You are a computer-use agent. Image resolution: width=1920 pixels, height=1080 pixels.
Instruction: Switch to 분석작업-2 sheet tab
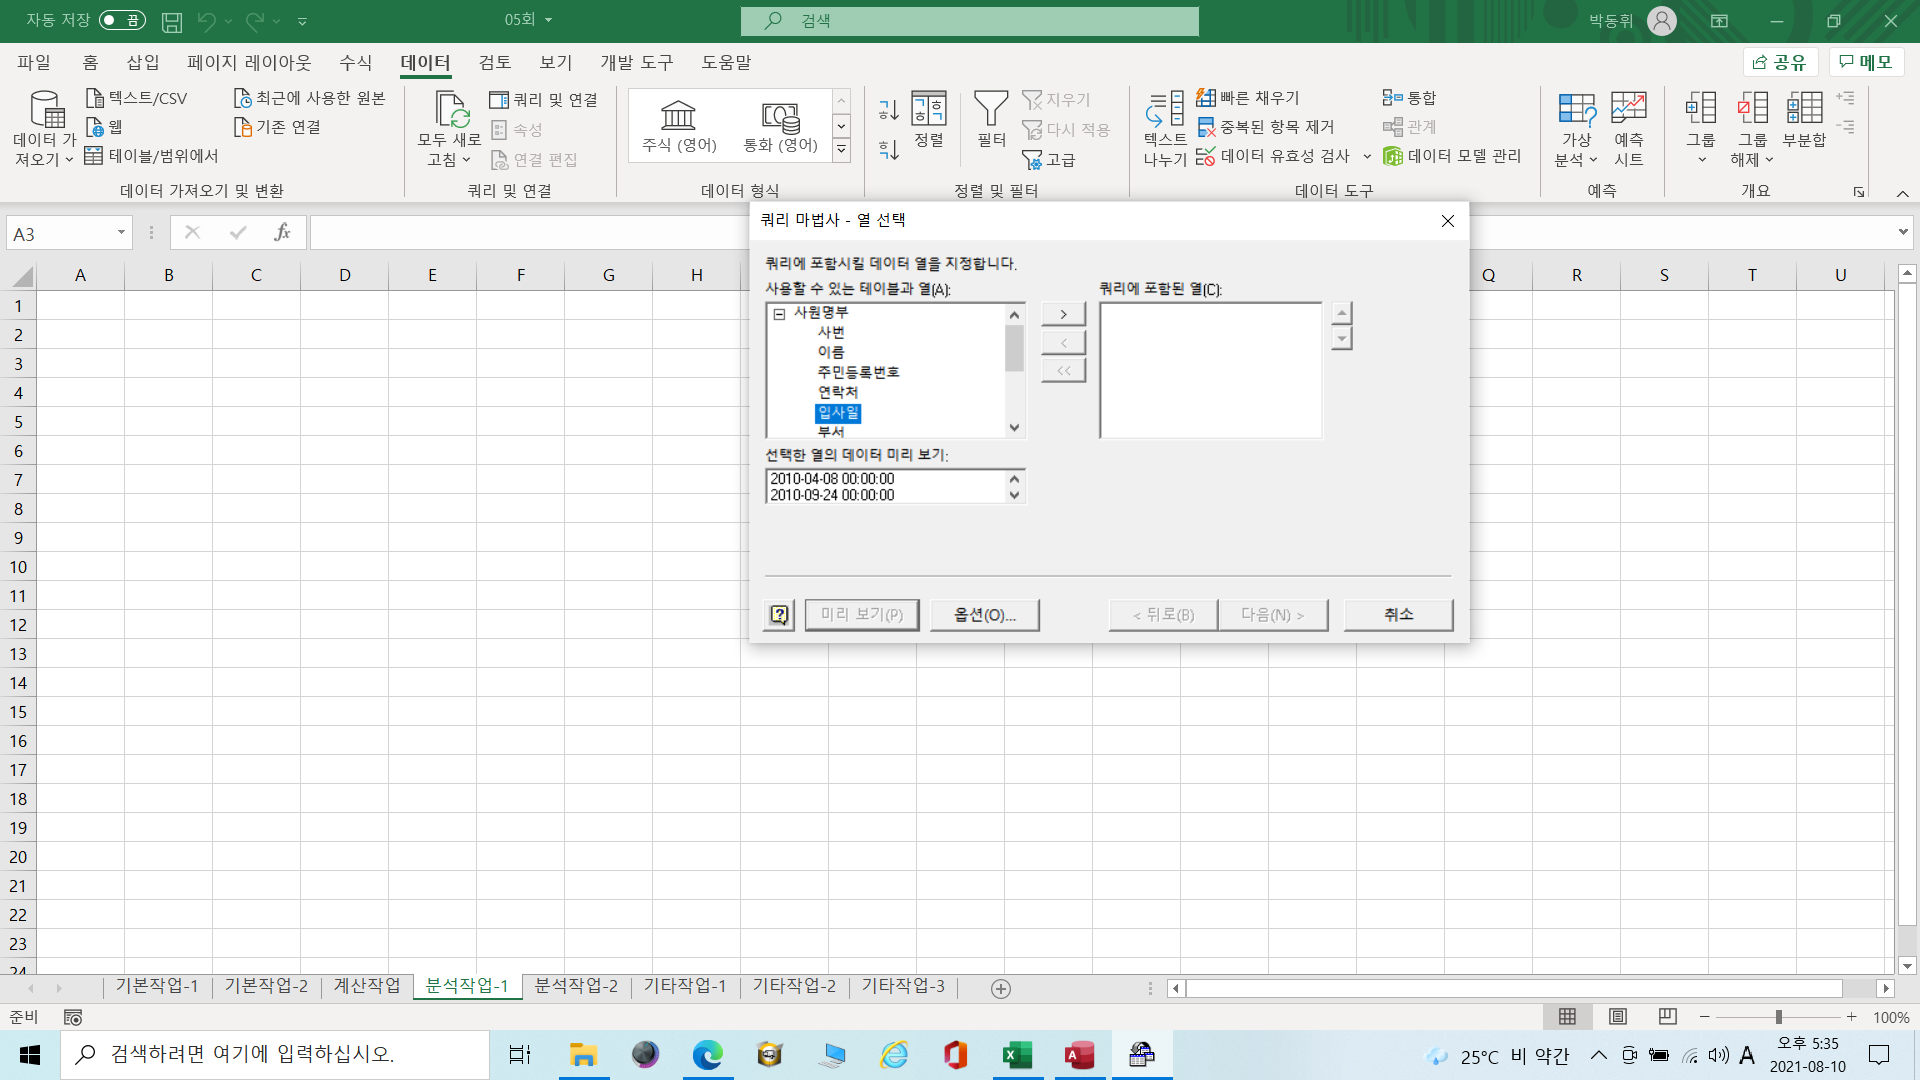point(576,986)
